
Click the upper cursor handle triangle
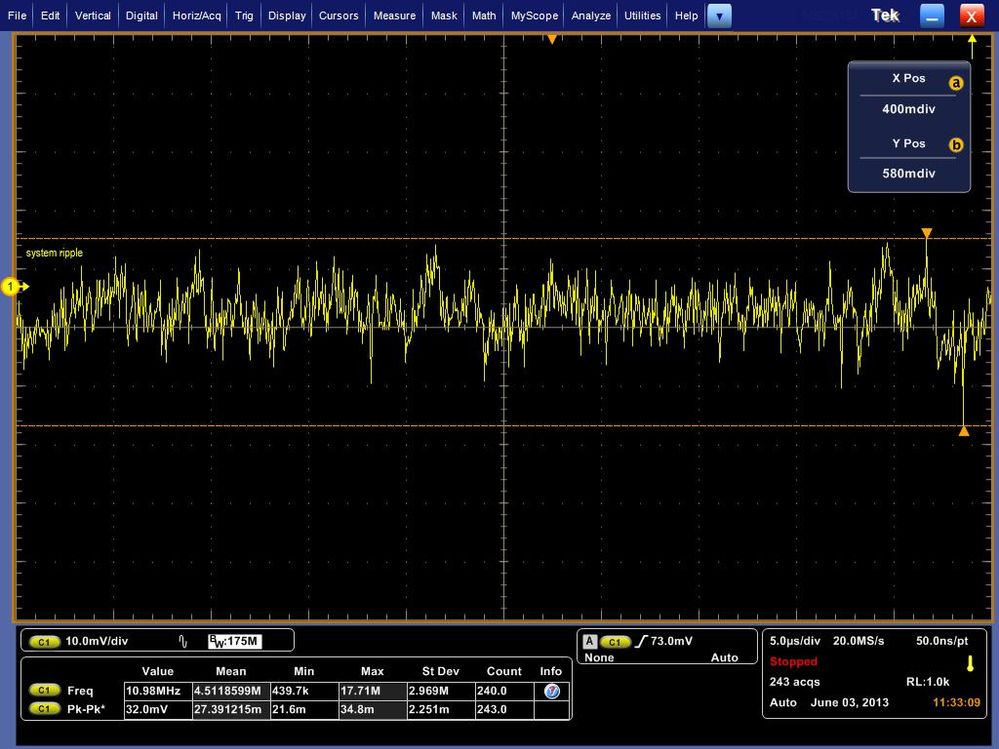[x=927, y=233]
